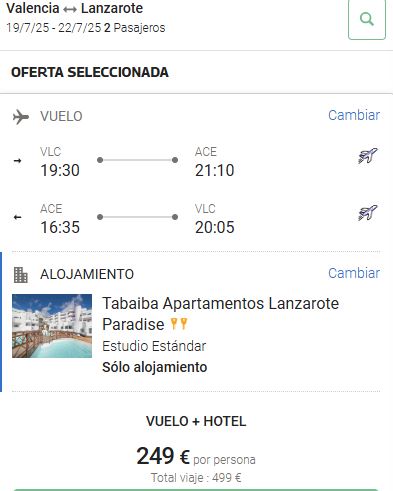Viewport: 393px width, 491px height.
Task: Click the two golden keys rating icon
Action: [179, 324]
